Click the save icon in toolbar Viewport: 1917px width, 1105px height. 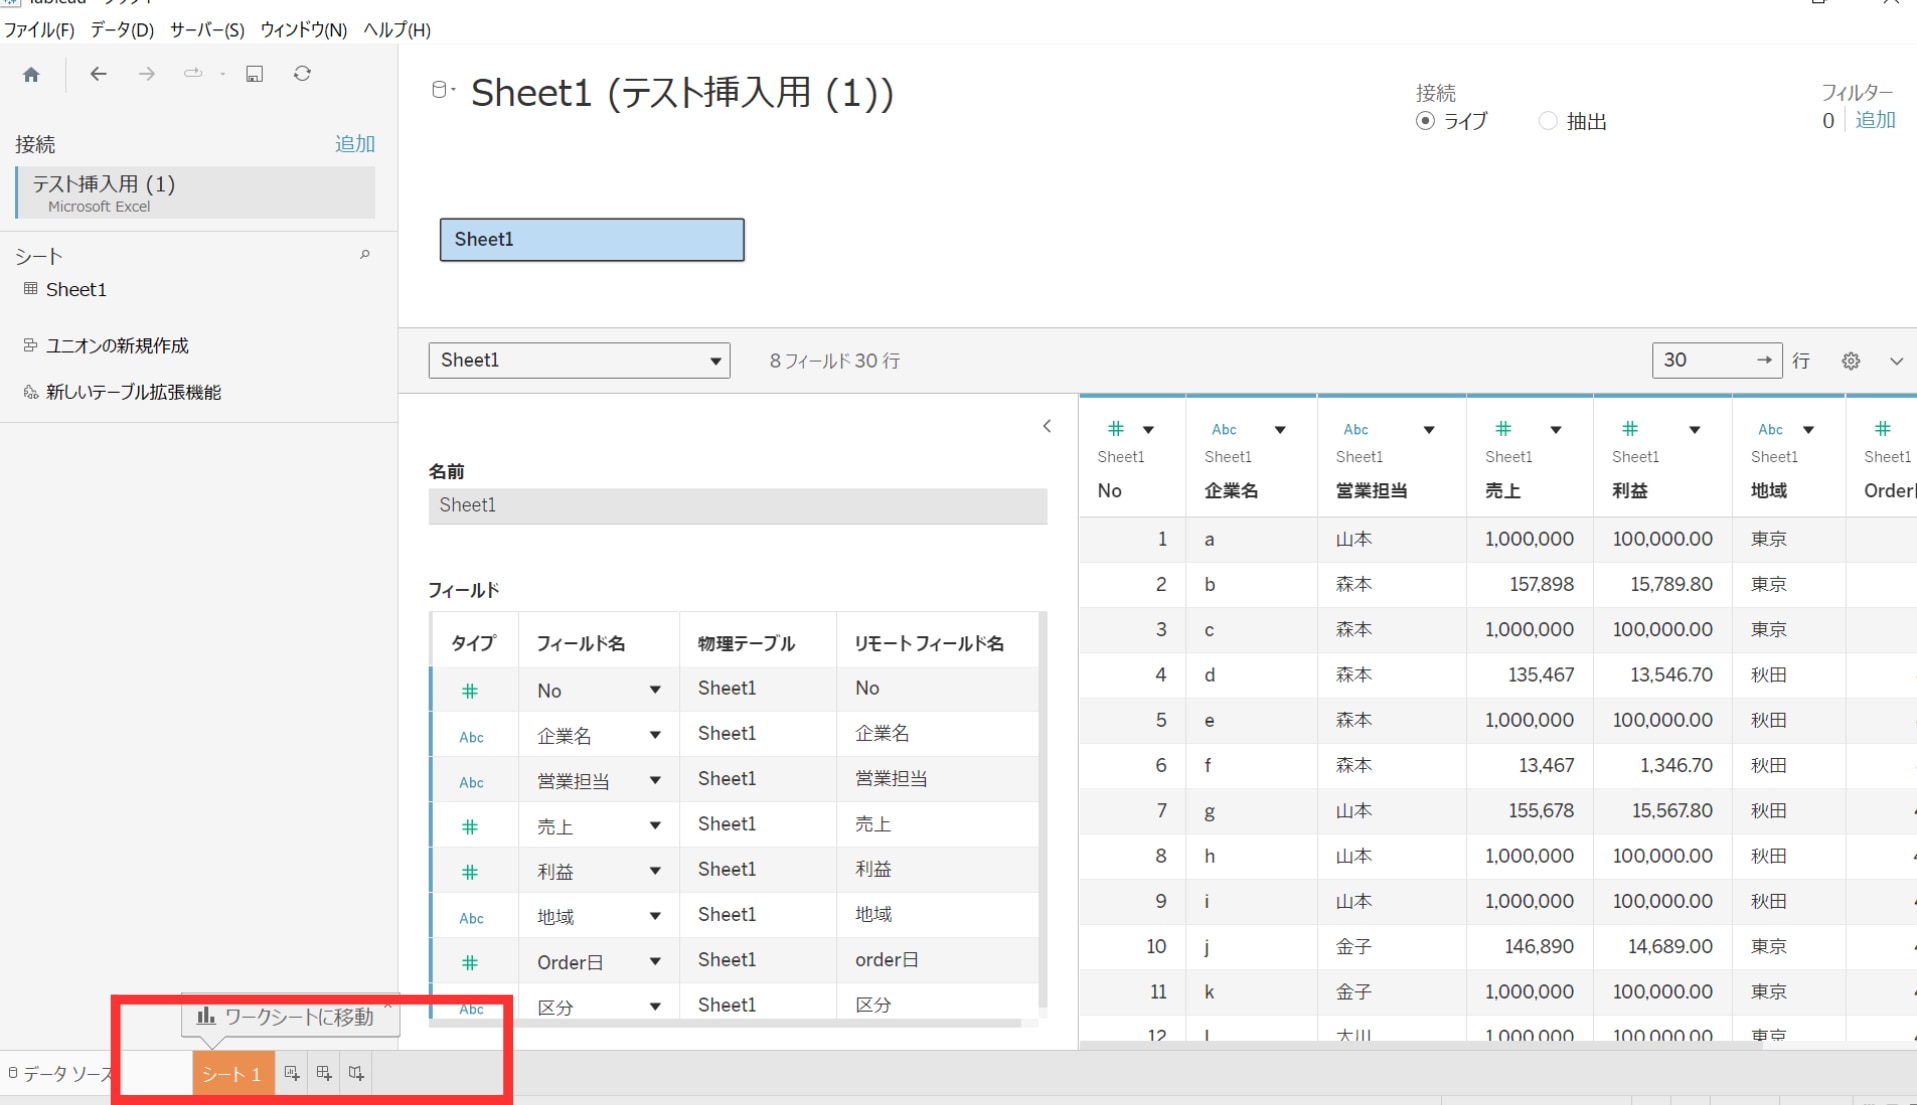pos(255,74)
